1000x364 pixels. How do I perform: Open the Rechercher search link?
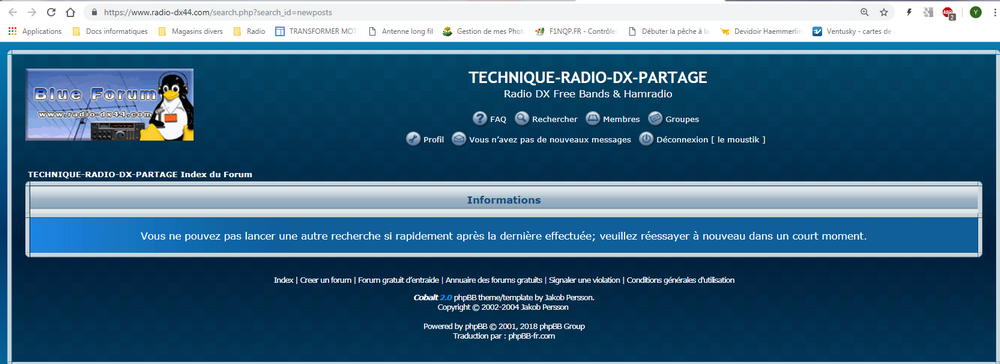coord(555,119)
